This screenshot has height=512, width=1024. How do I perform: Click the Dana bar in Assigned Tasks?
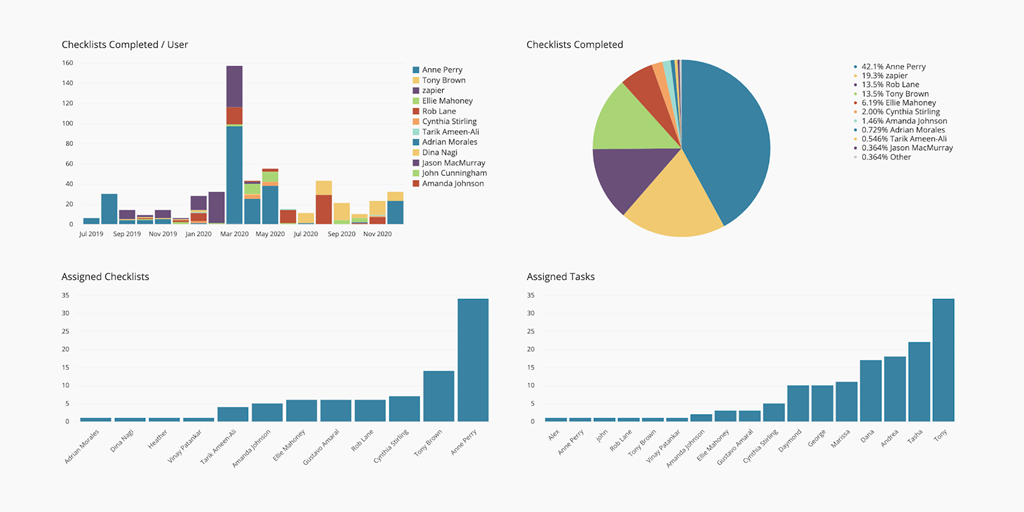pos(871,391)
